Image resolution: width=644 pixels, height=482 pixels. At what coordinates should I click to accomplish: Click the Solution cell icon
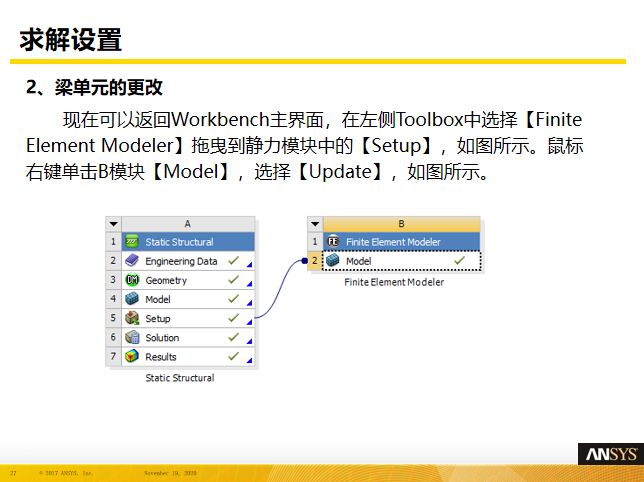pyautogui.click(x=132, y=338)
